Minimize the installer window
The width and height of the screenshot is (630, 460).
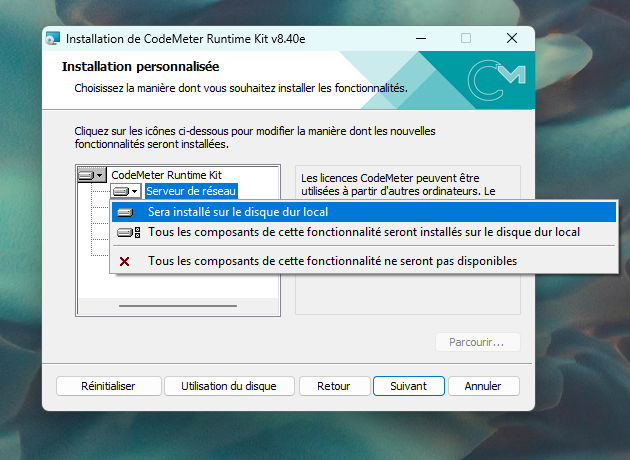point(421,39)
